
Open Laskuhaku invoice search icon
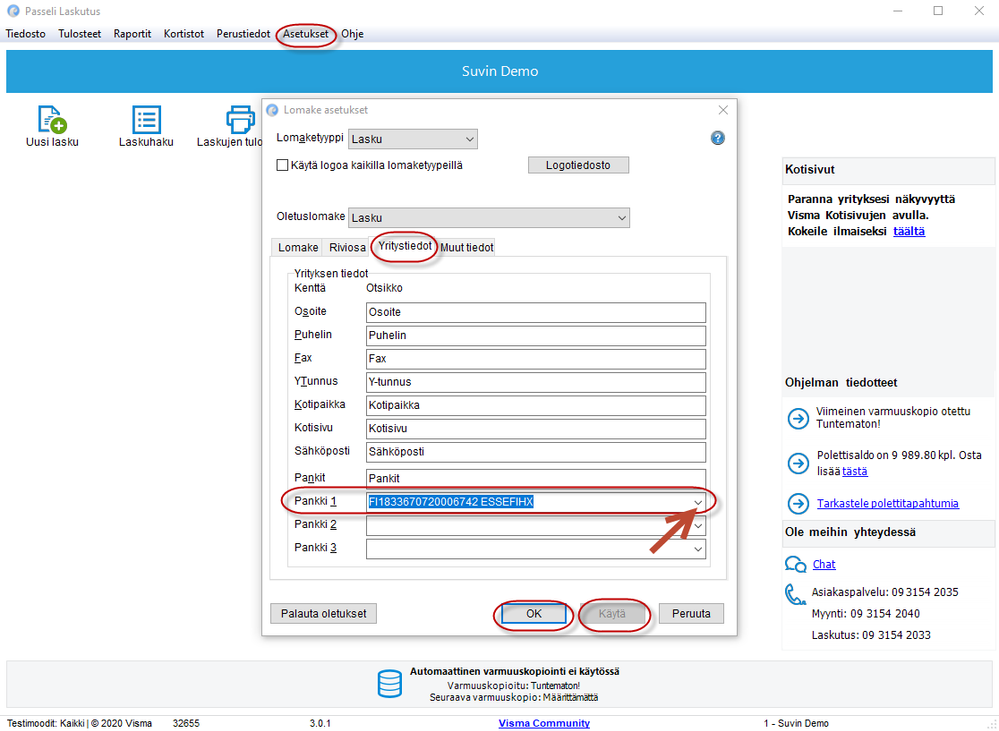click(147, 119)
